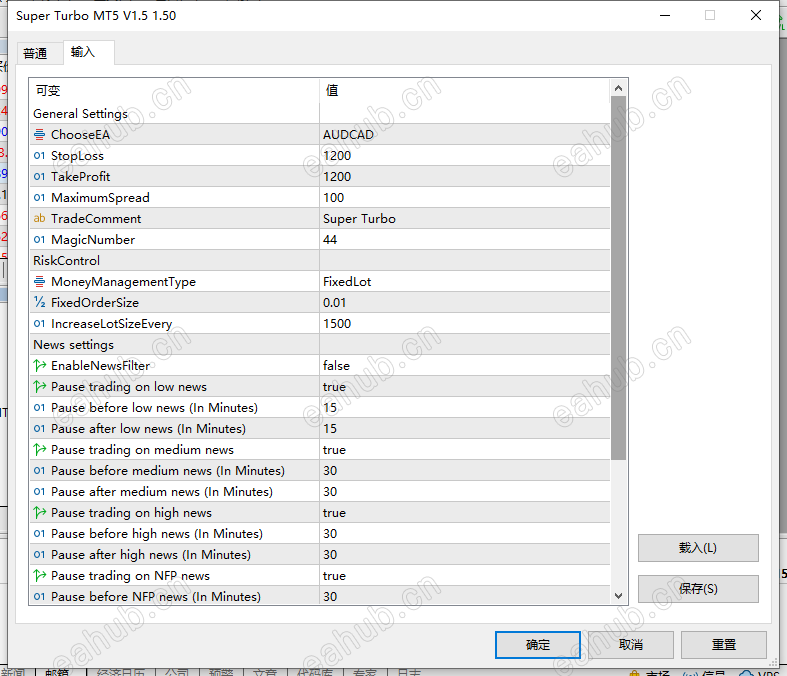Click the 取消 button

630,645
